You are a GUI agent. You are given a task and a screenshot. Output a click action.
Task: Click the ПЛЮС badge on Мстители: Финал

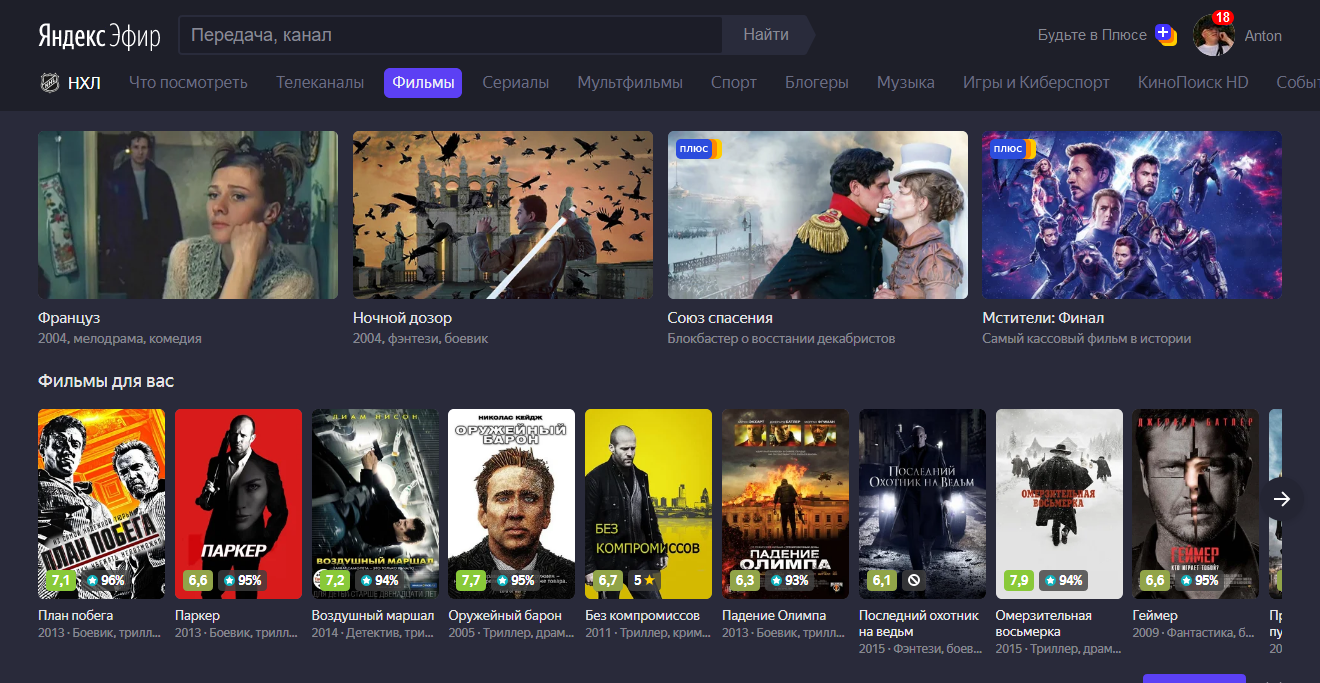pyautogui.click(x=1012, y=149)
